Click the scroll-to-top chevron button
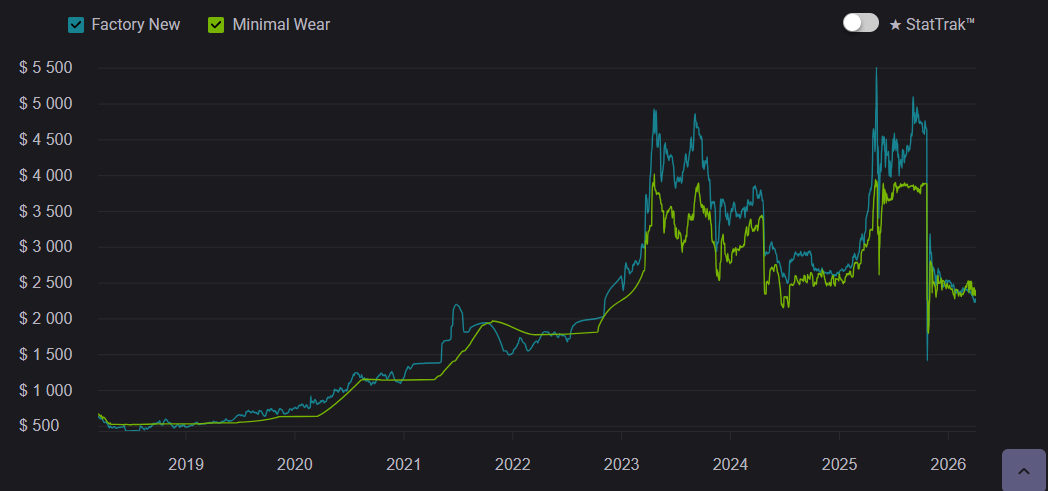The height and width of the screenshot is (491, 1048). point(1023,470)
